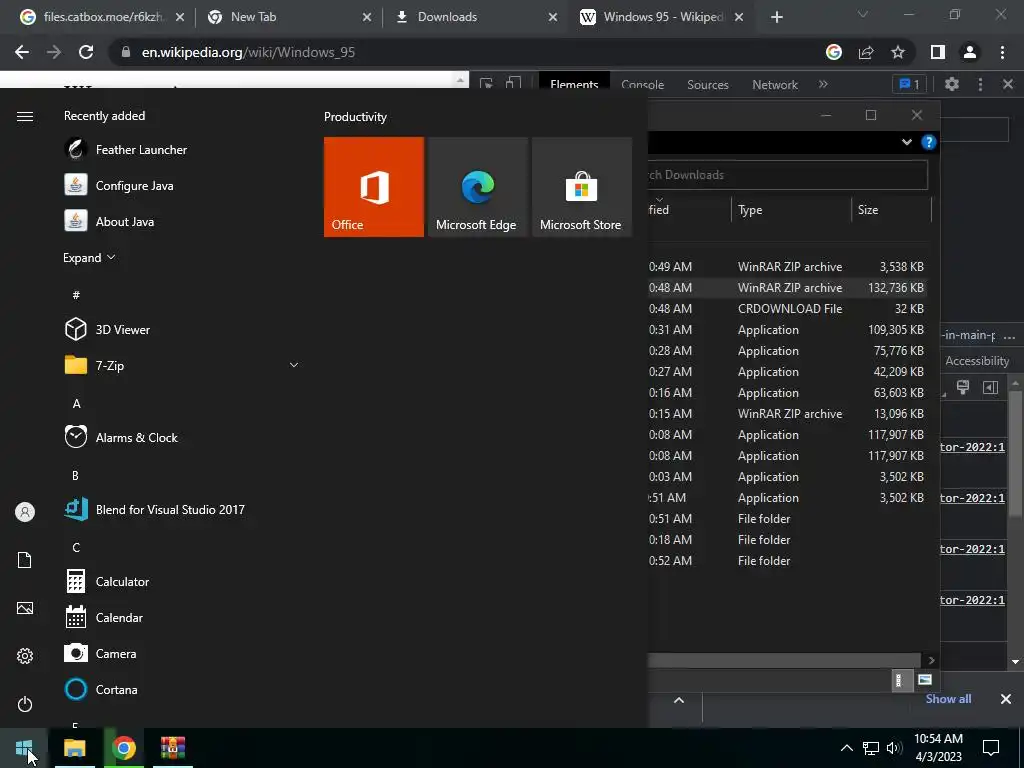The image size is (1024, 768).
Task: Open the Office tile
Action: tap(374, 187)
